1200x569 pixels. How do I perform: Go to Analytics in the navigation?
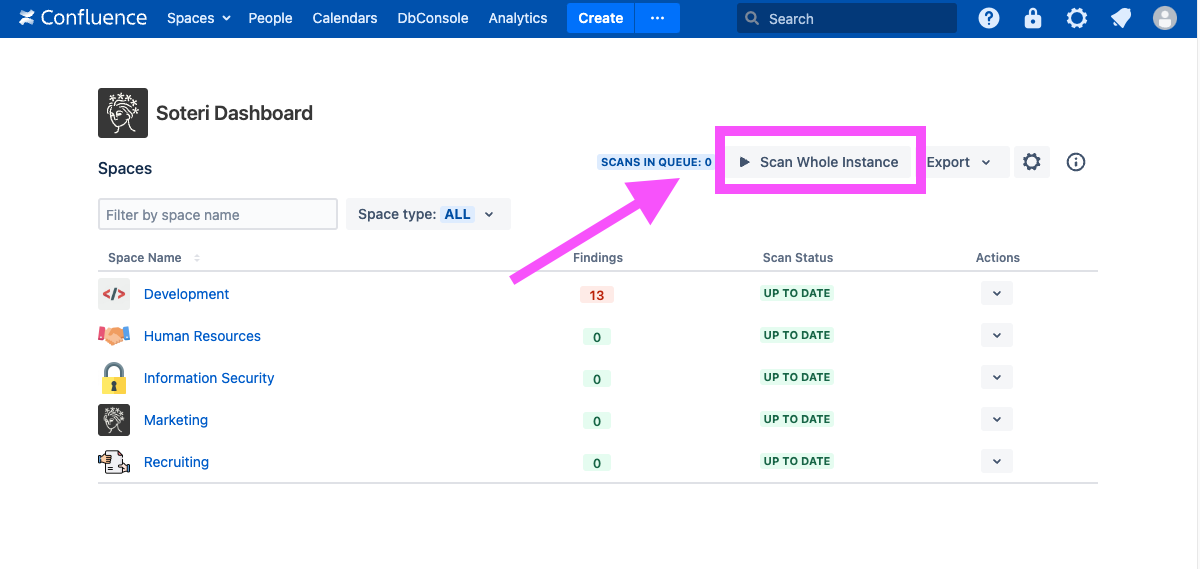coord(518,18)
